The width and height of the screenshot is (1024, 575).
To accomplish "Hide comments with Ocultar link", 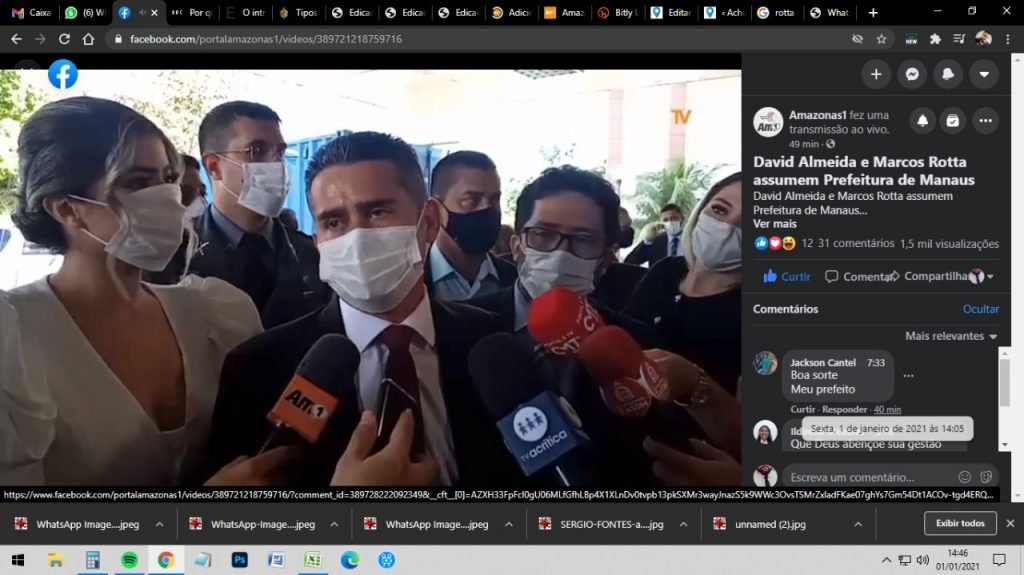I will pyautogui.click(x=980, y=309).
